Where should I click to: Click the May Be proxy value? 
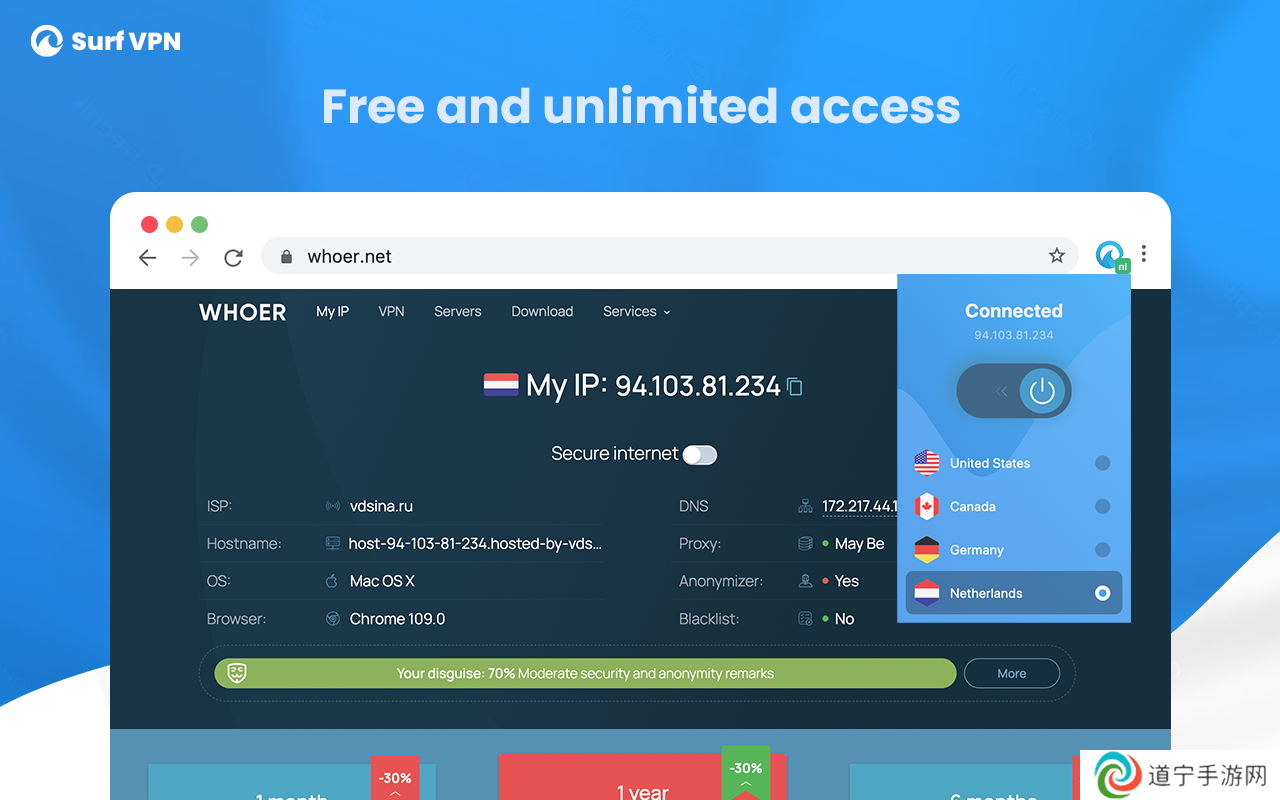[859, 544]
